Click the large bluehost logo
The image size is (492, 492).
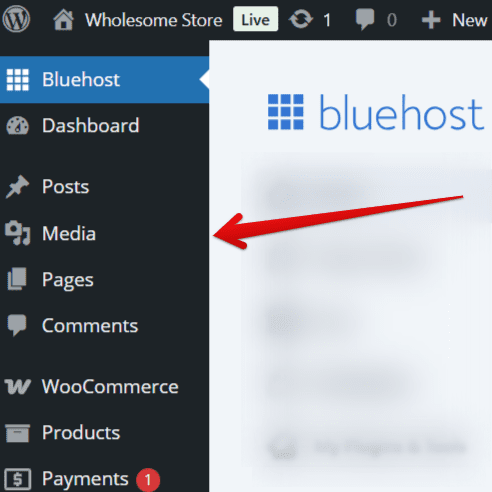pyautogui.click(x=376, y=111)
